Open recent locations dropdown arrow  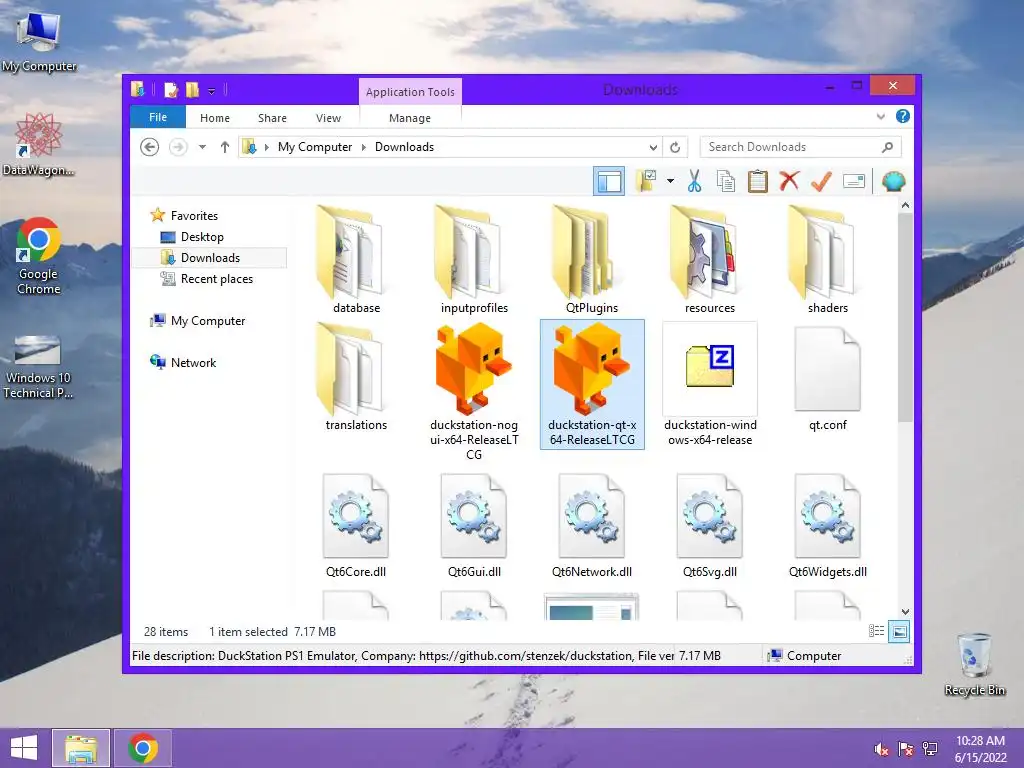[202, 147]
